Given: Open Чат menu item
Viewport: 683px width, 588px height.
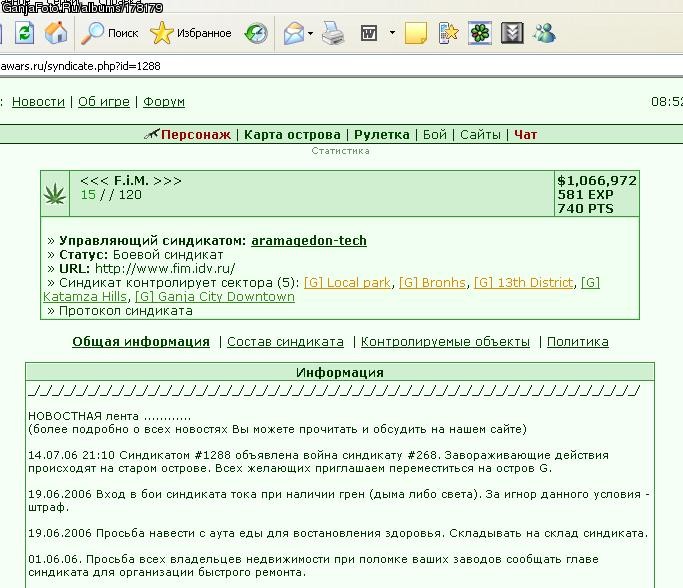Looking at the screenshot, I should (525, 135).
